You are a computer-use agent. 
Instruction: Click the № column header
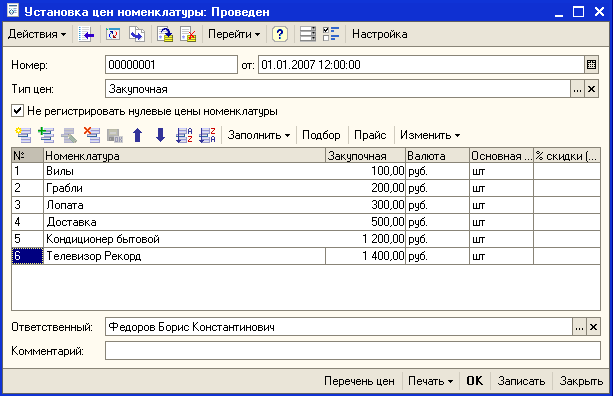click(27, 156)
